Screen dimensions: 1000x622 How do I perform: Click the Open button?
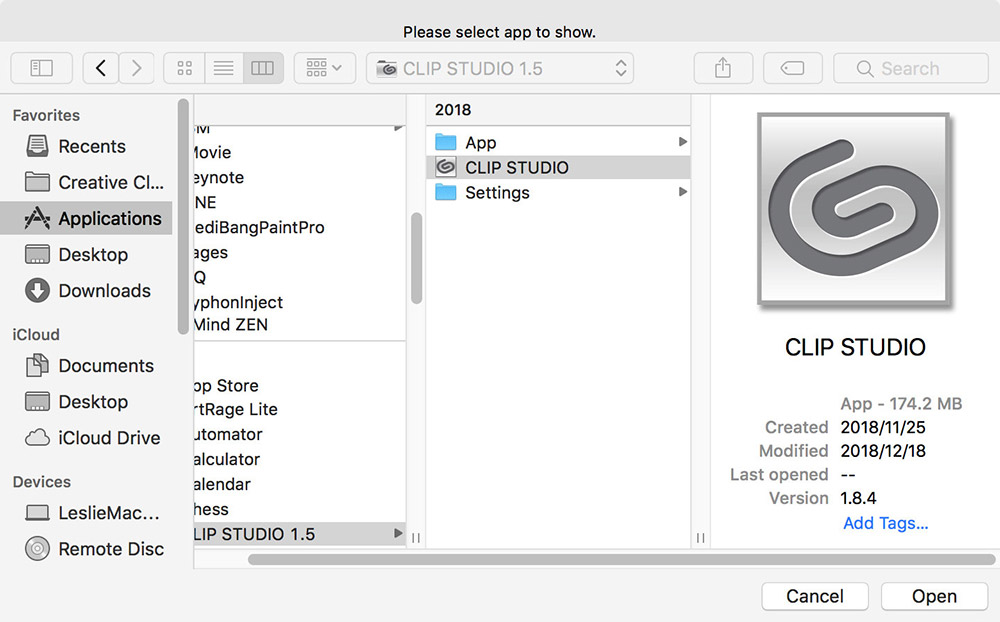tap(934, 596)
